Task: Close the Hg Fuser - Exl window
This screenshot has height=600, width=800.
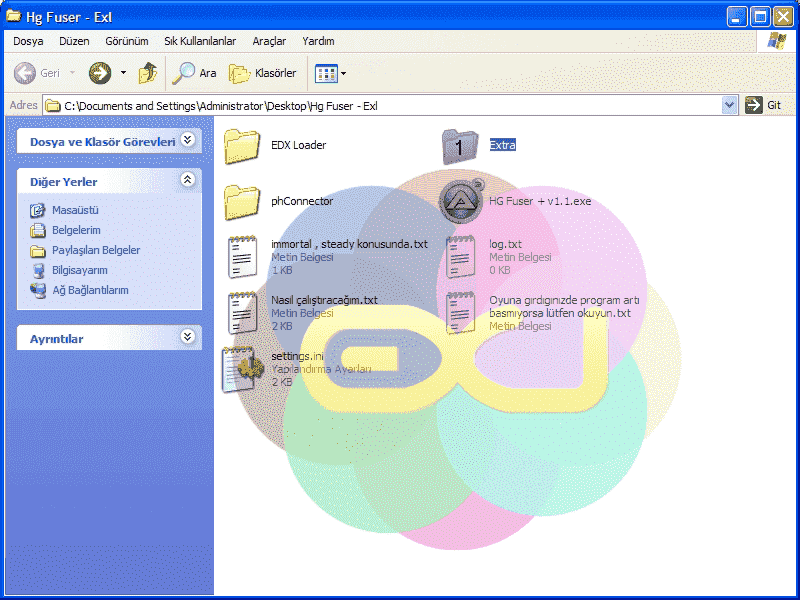Action: [x=783, y=17]
